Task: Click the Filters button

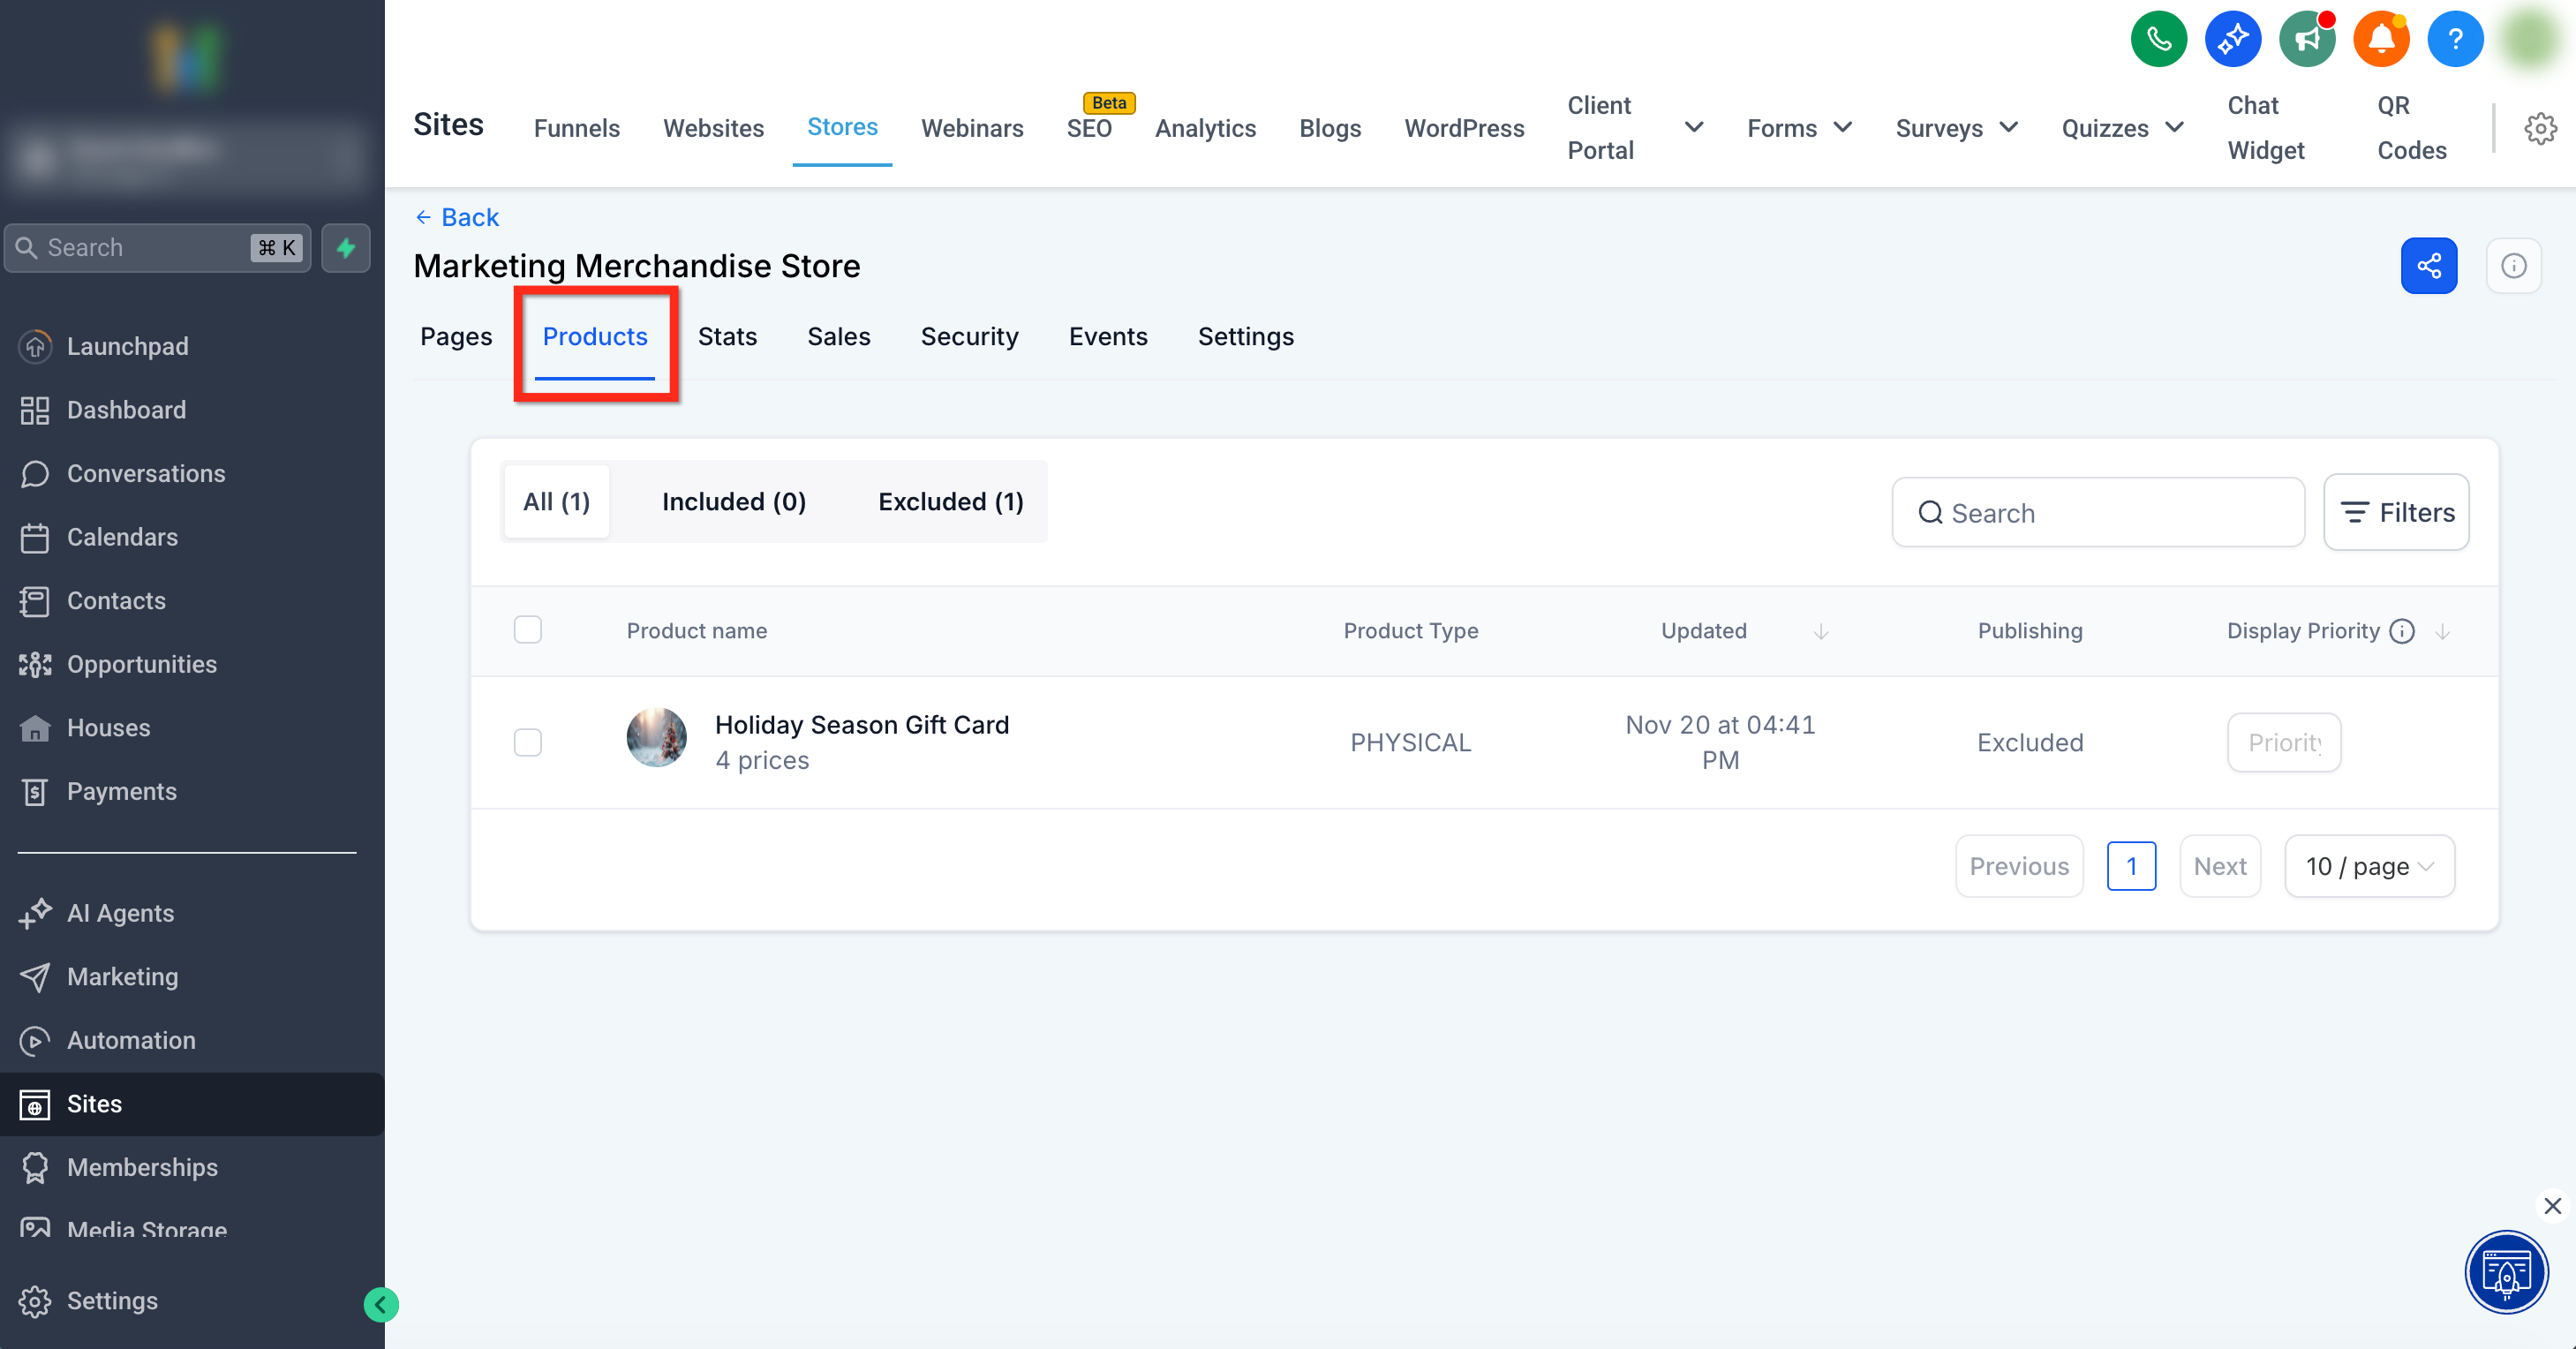Action: [2396, 512]
